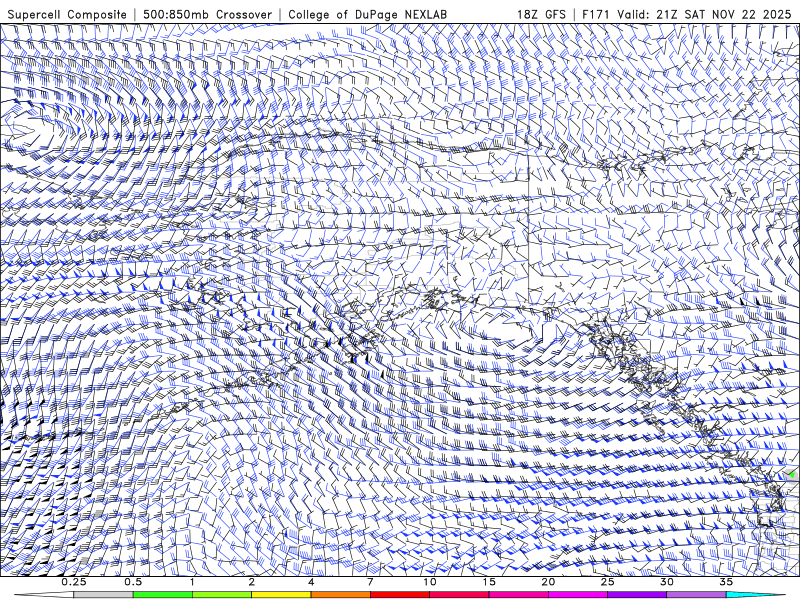Image resolution: width=800 pixels, height=600 pixels.
Task: Click the "F171" forecast hour label
Action: (x=596, y=14)
